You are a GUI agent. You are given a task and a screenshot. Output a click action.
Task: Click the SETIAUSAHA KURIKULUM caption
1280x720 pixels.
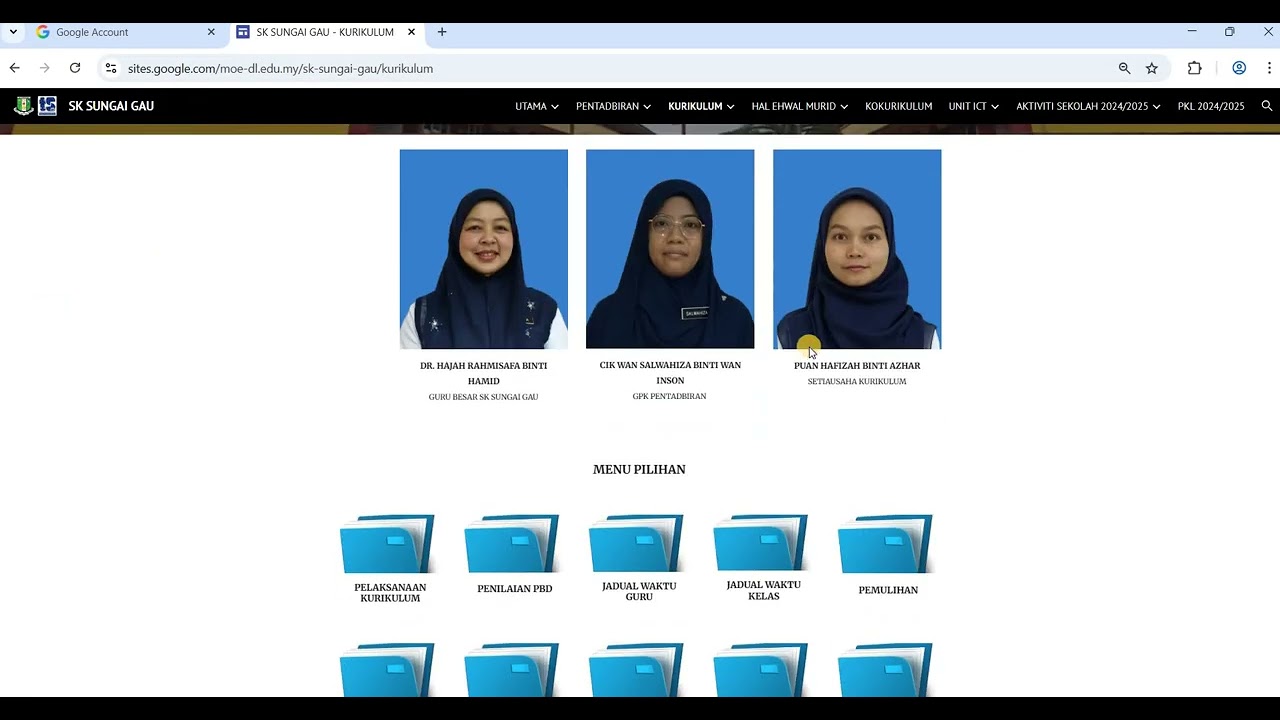pos(857,381)
